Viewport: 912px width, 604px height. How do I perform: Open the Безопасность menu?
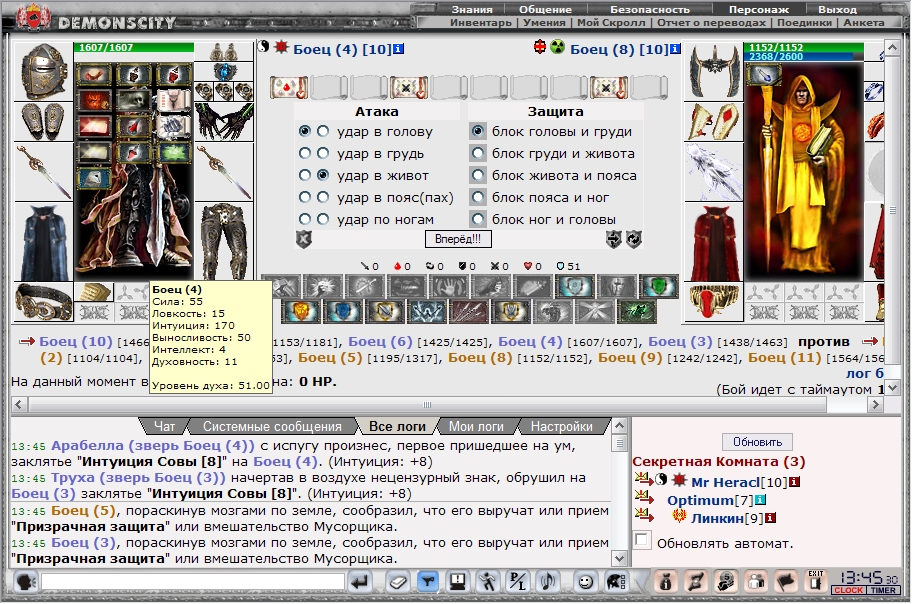[650, 9]
